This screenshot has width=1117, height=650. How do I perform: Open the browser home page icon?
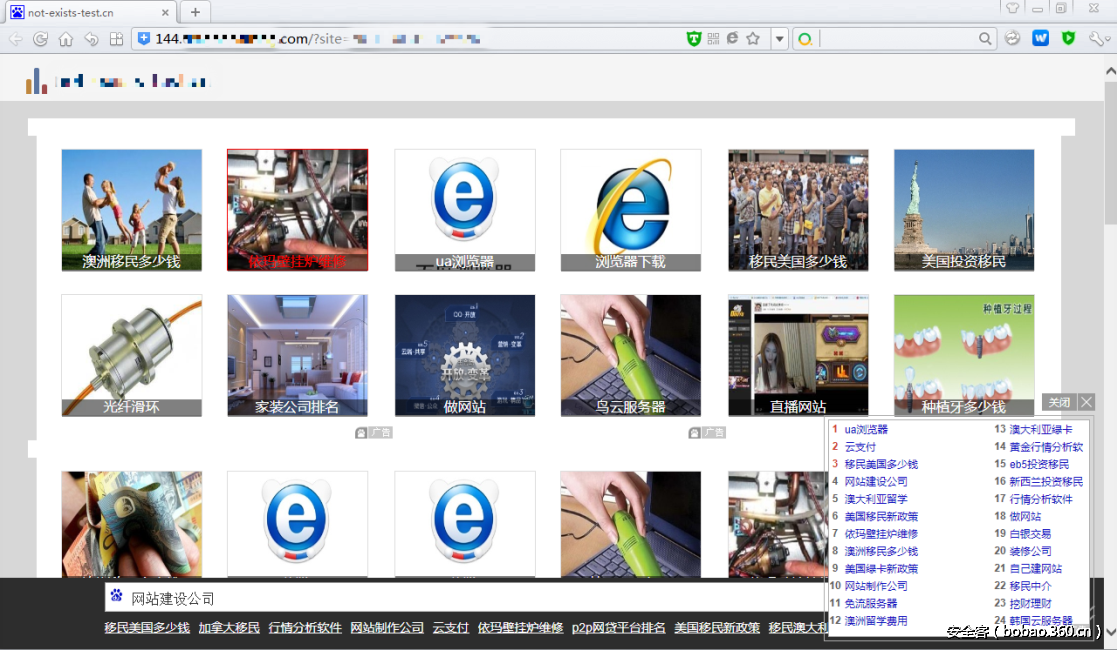(x=66, y=39)
